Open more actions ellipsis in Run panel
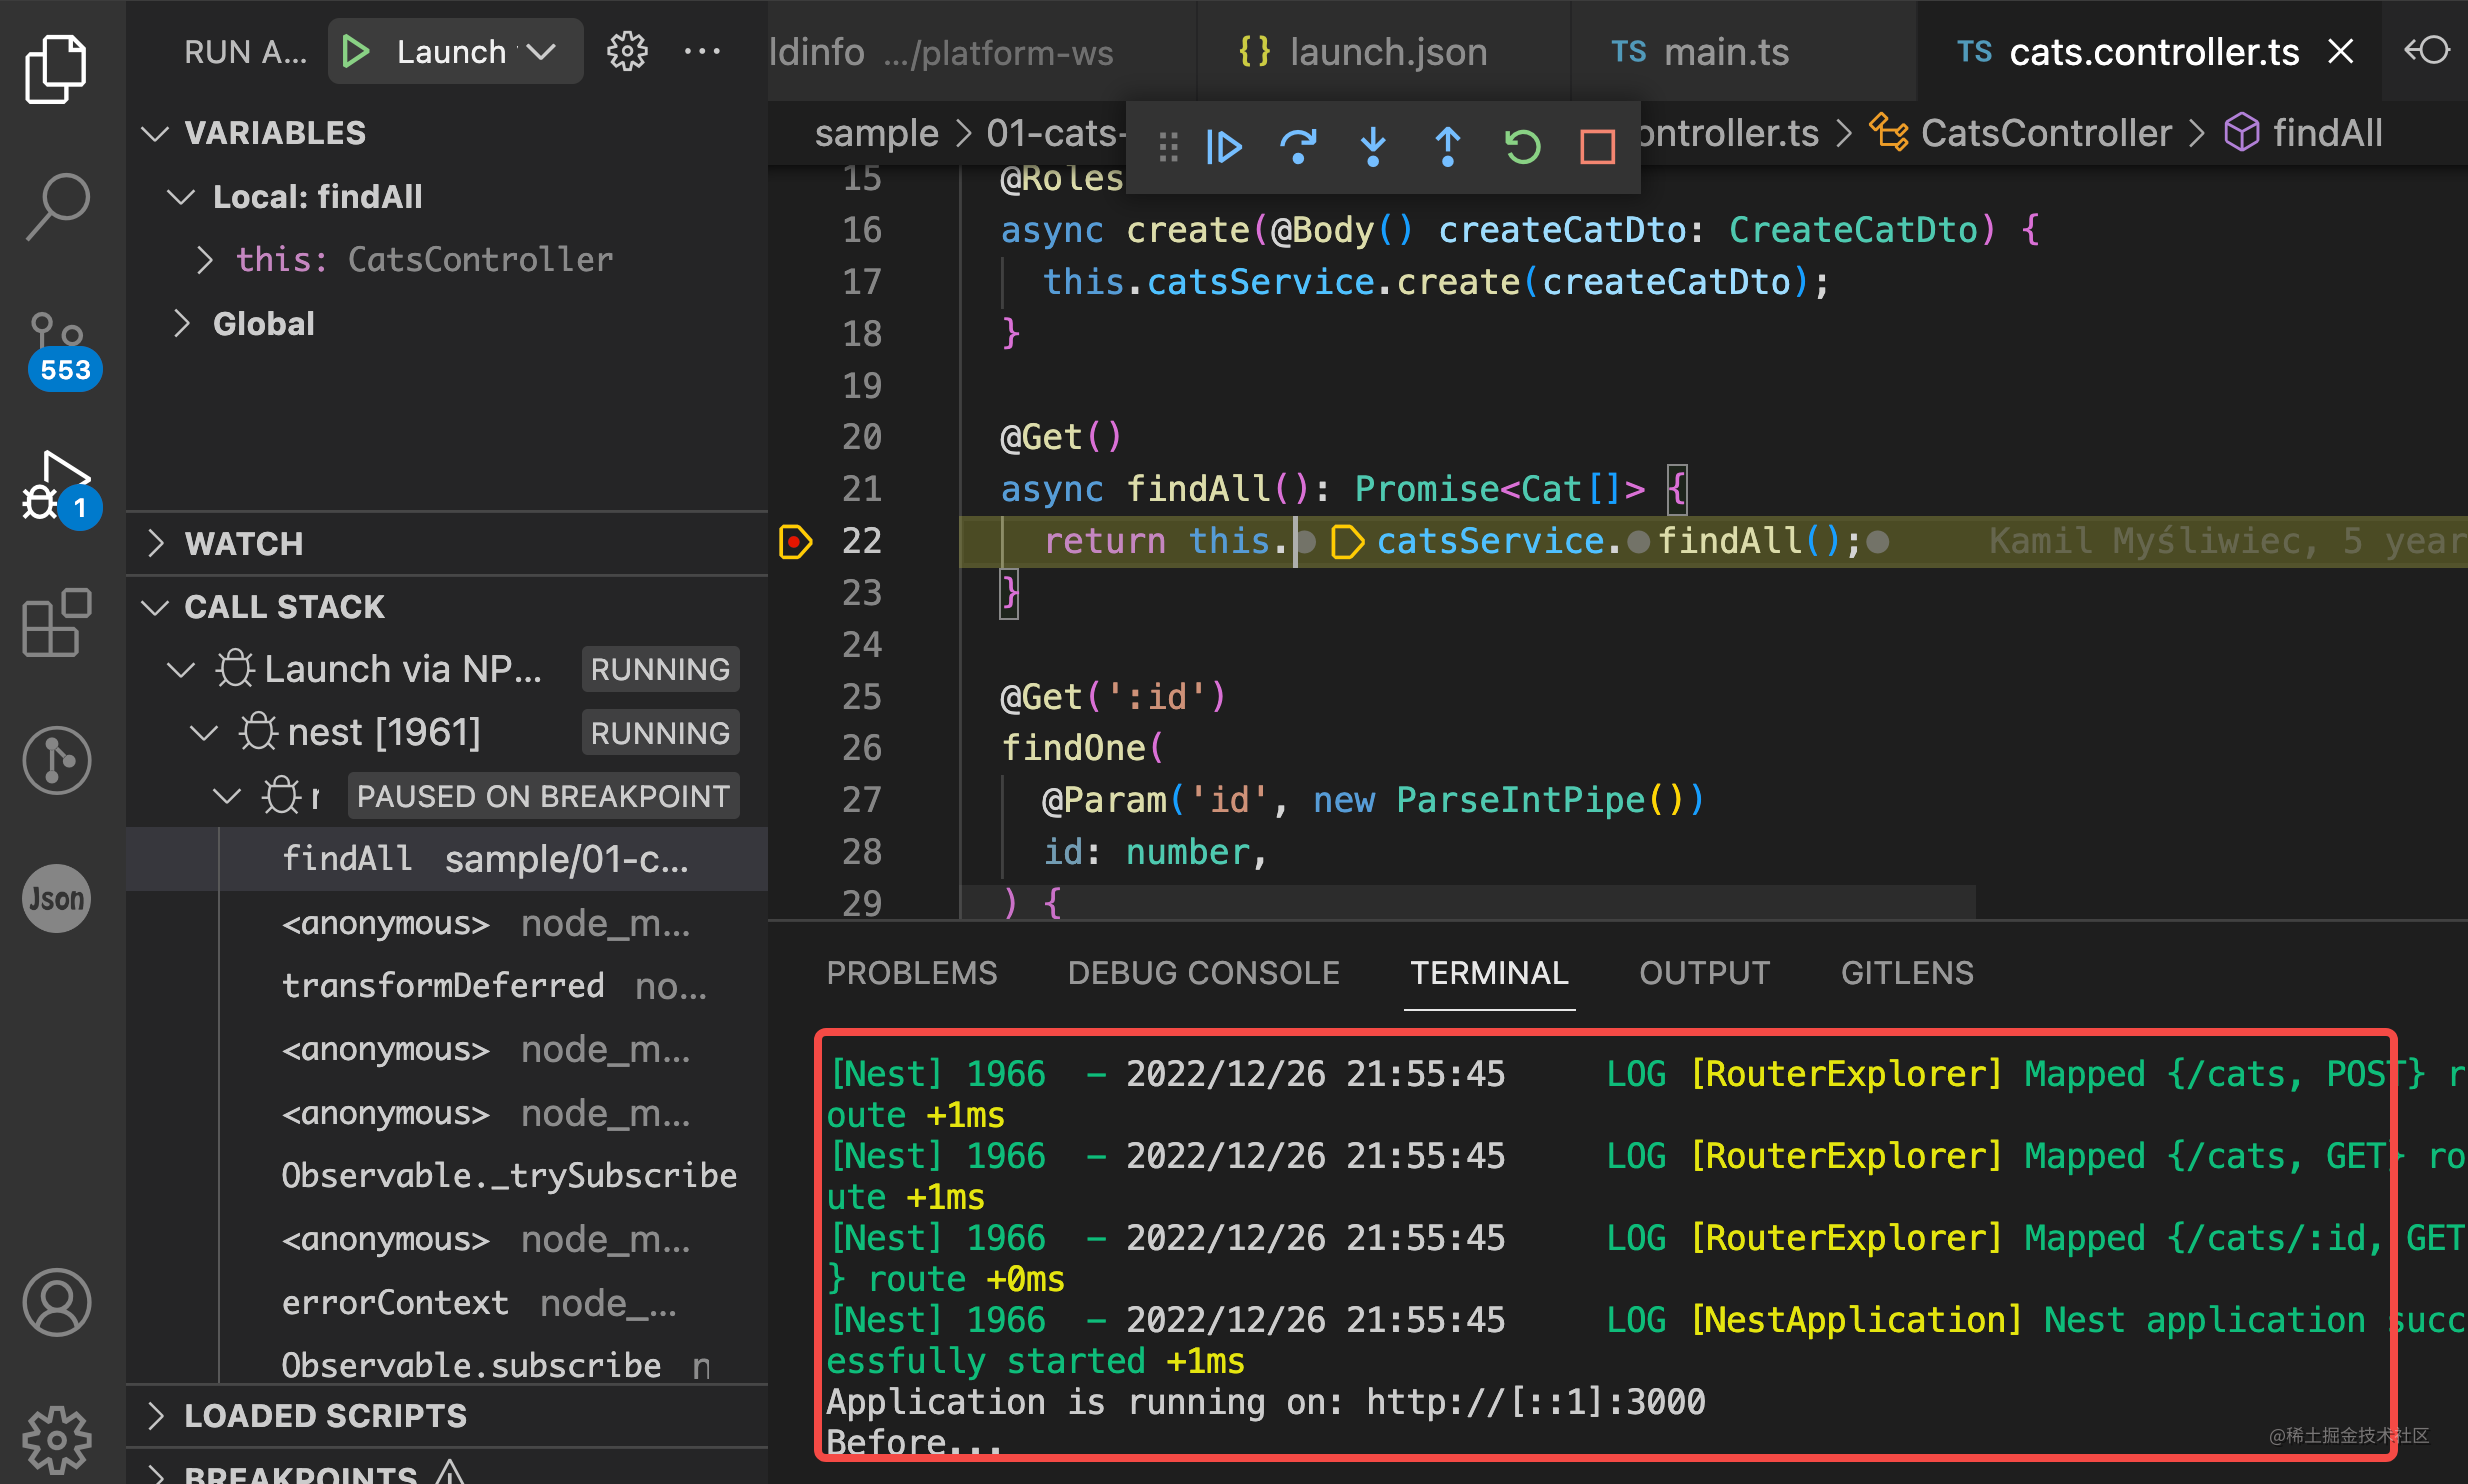 [702, 51]
